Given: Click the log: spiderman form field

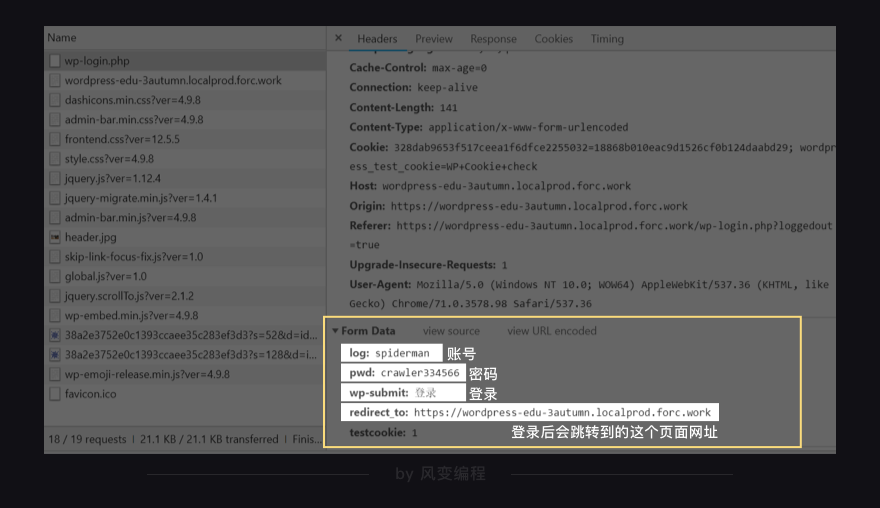Looking at the screenshot, I should (x=391, y=353).
